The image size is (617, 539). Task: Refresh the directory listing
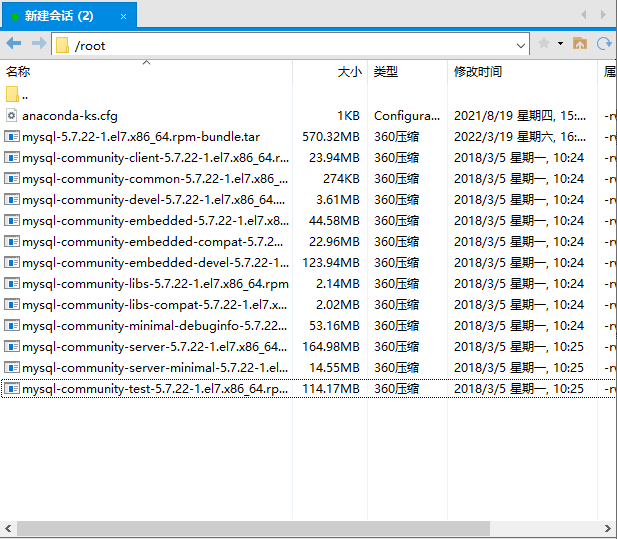[x=604, y=43]
